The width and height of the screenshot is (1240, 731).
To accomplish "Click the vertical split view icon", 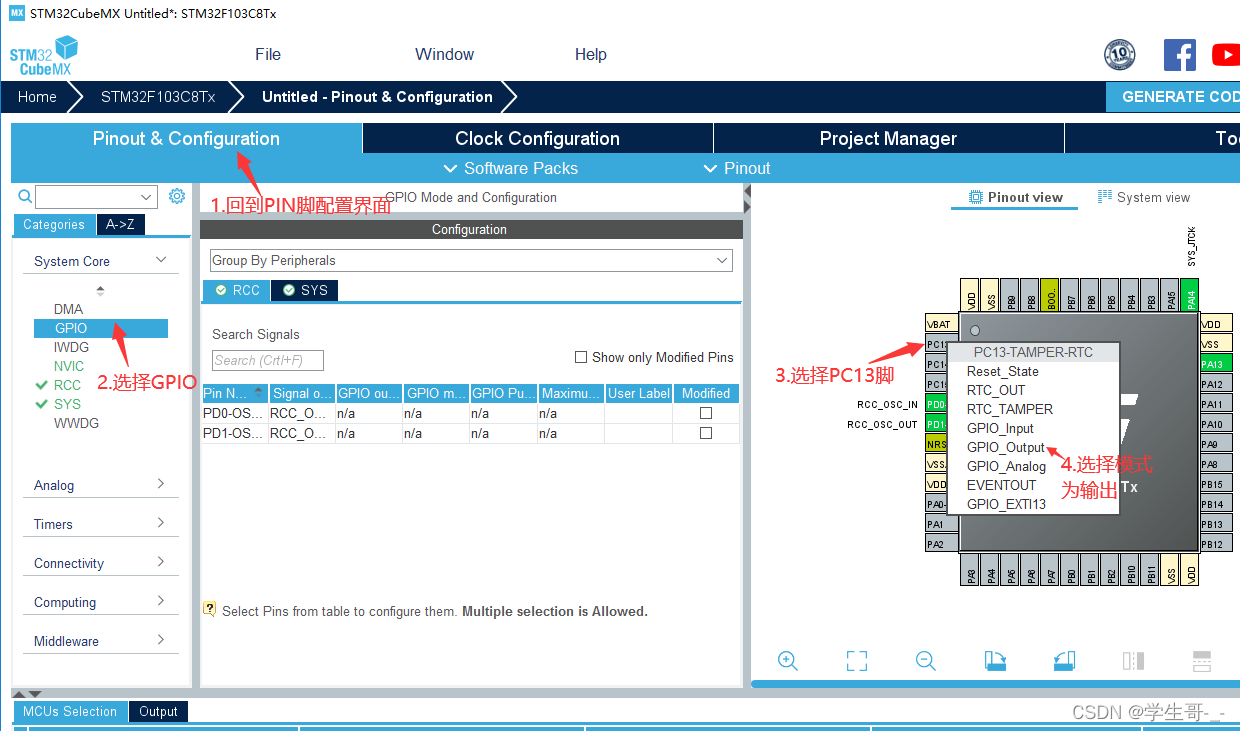I will click(x=1133, y=660).
